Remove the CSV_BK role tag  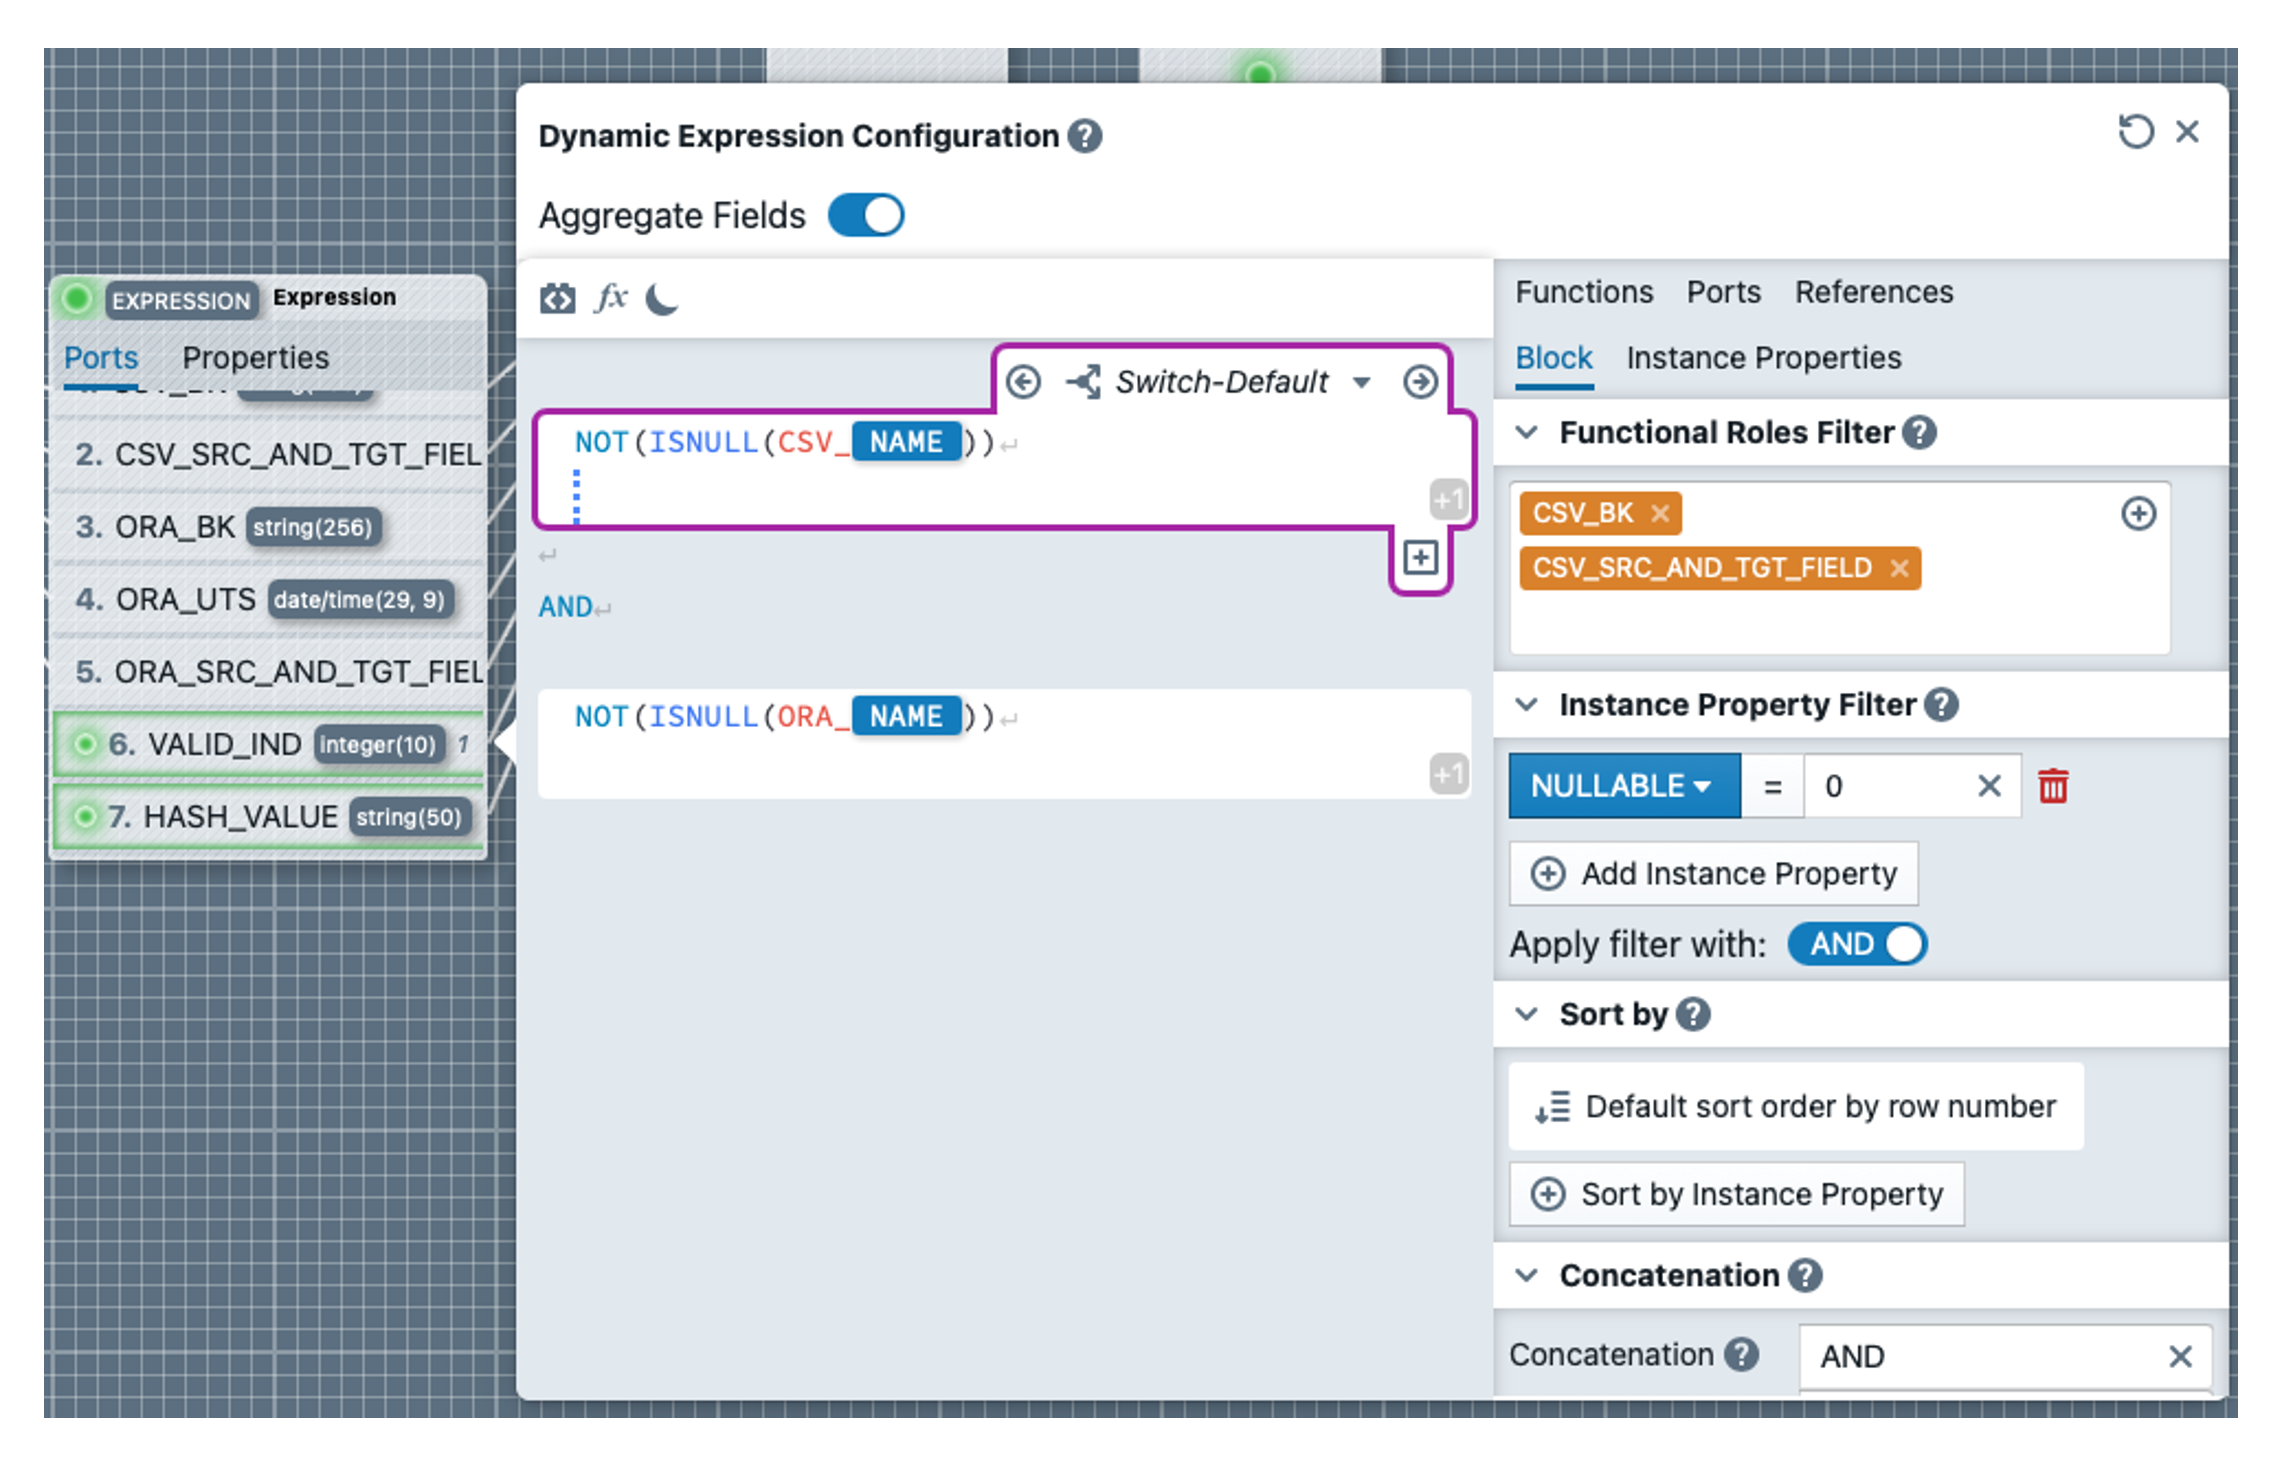[1660, 513]
